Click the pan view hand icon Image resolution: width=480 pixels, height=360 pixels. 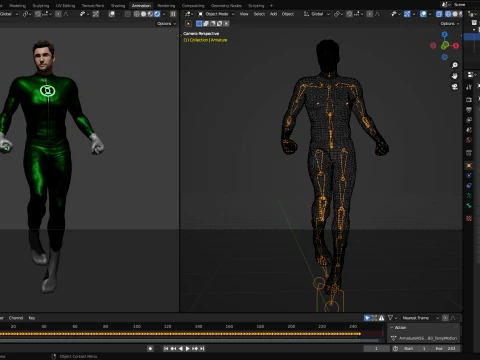click(x=455, y=76)
